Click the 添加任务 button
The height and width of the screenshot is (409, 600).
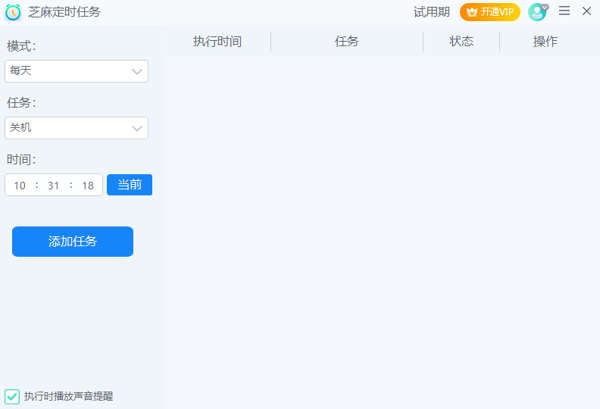(72, 242)
